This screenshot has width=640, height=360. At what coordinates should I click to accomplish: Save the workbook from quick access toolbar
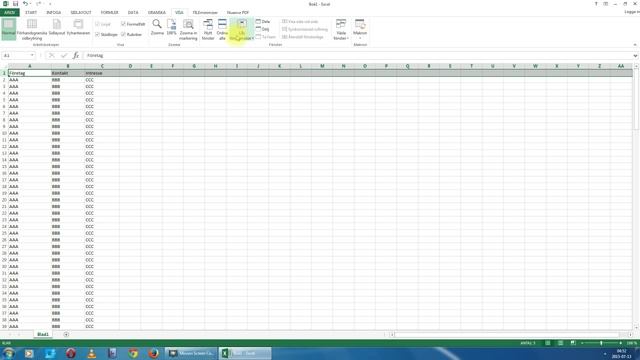coord(16,4)
